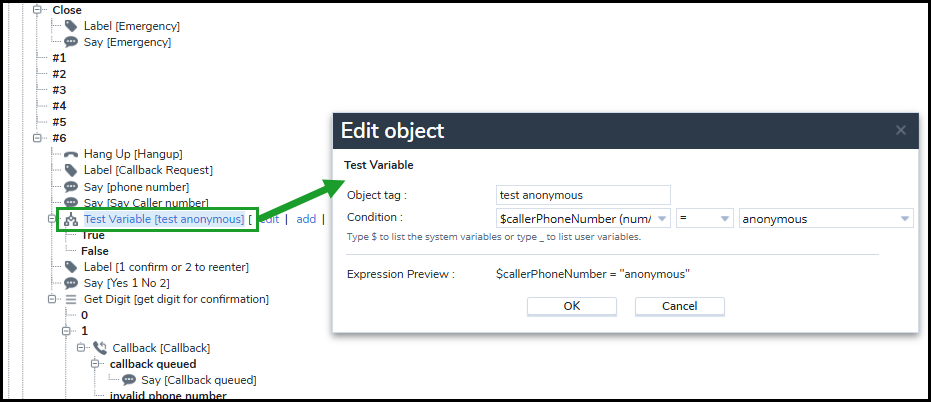Click the Object tag input field

click(583, 195)
